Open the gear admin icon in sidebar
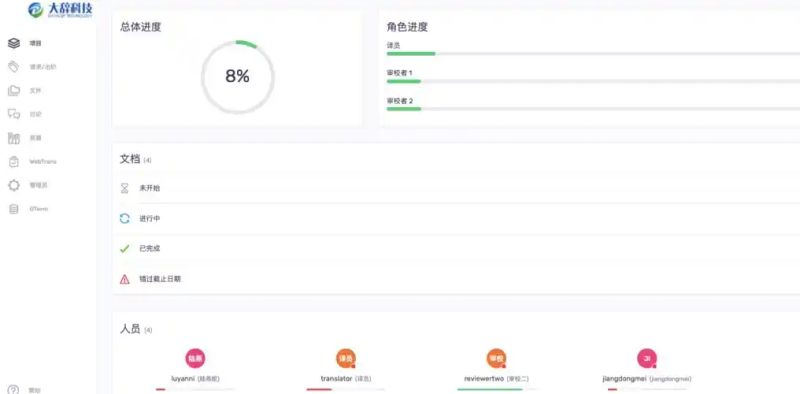The width and height of the screenshot is (800, 394). tap(14, 185)
